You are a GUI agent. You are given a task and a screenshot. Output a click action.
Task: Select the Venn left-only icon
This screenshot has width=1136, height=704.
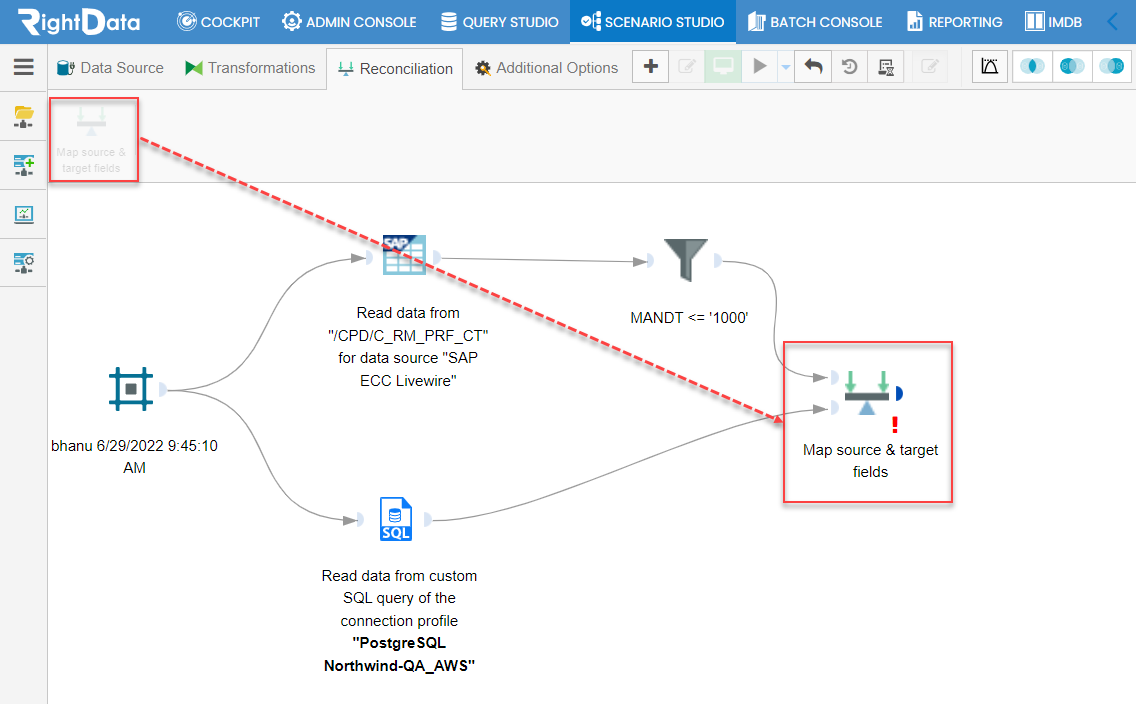(x=1072, y=67)
